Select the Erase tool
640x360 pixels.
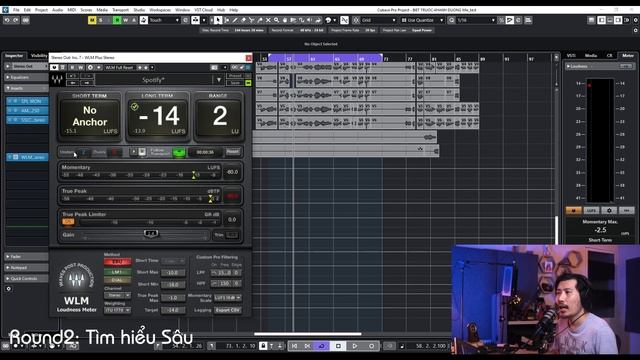click(x=243, y=20)
